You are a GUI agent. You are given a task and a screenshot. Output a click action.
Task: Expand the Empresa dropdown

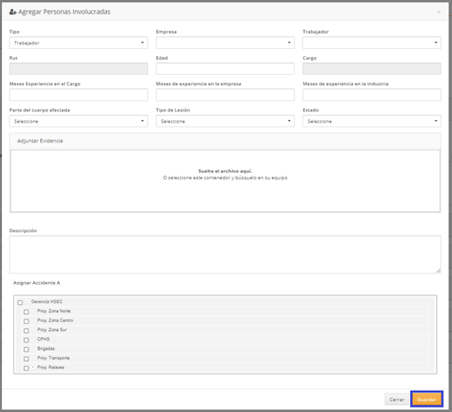point(225,43)
